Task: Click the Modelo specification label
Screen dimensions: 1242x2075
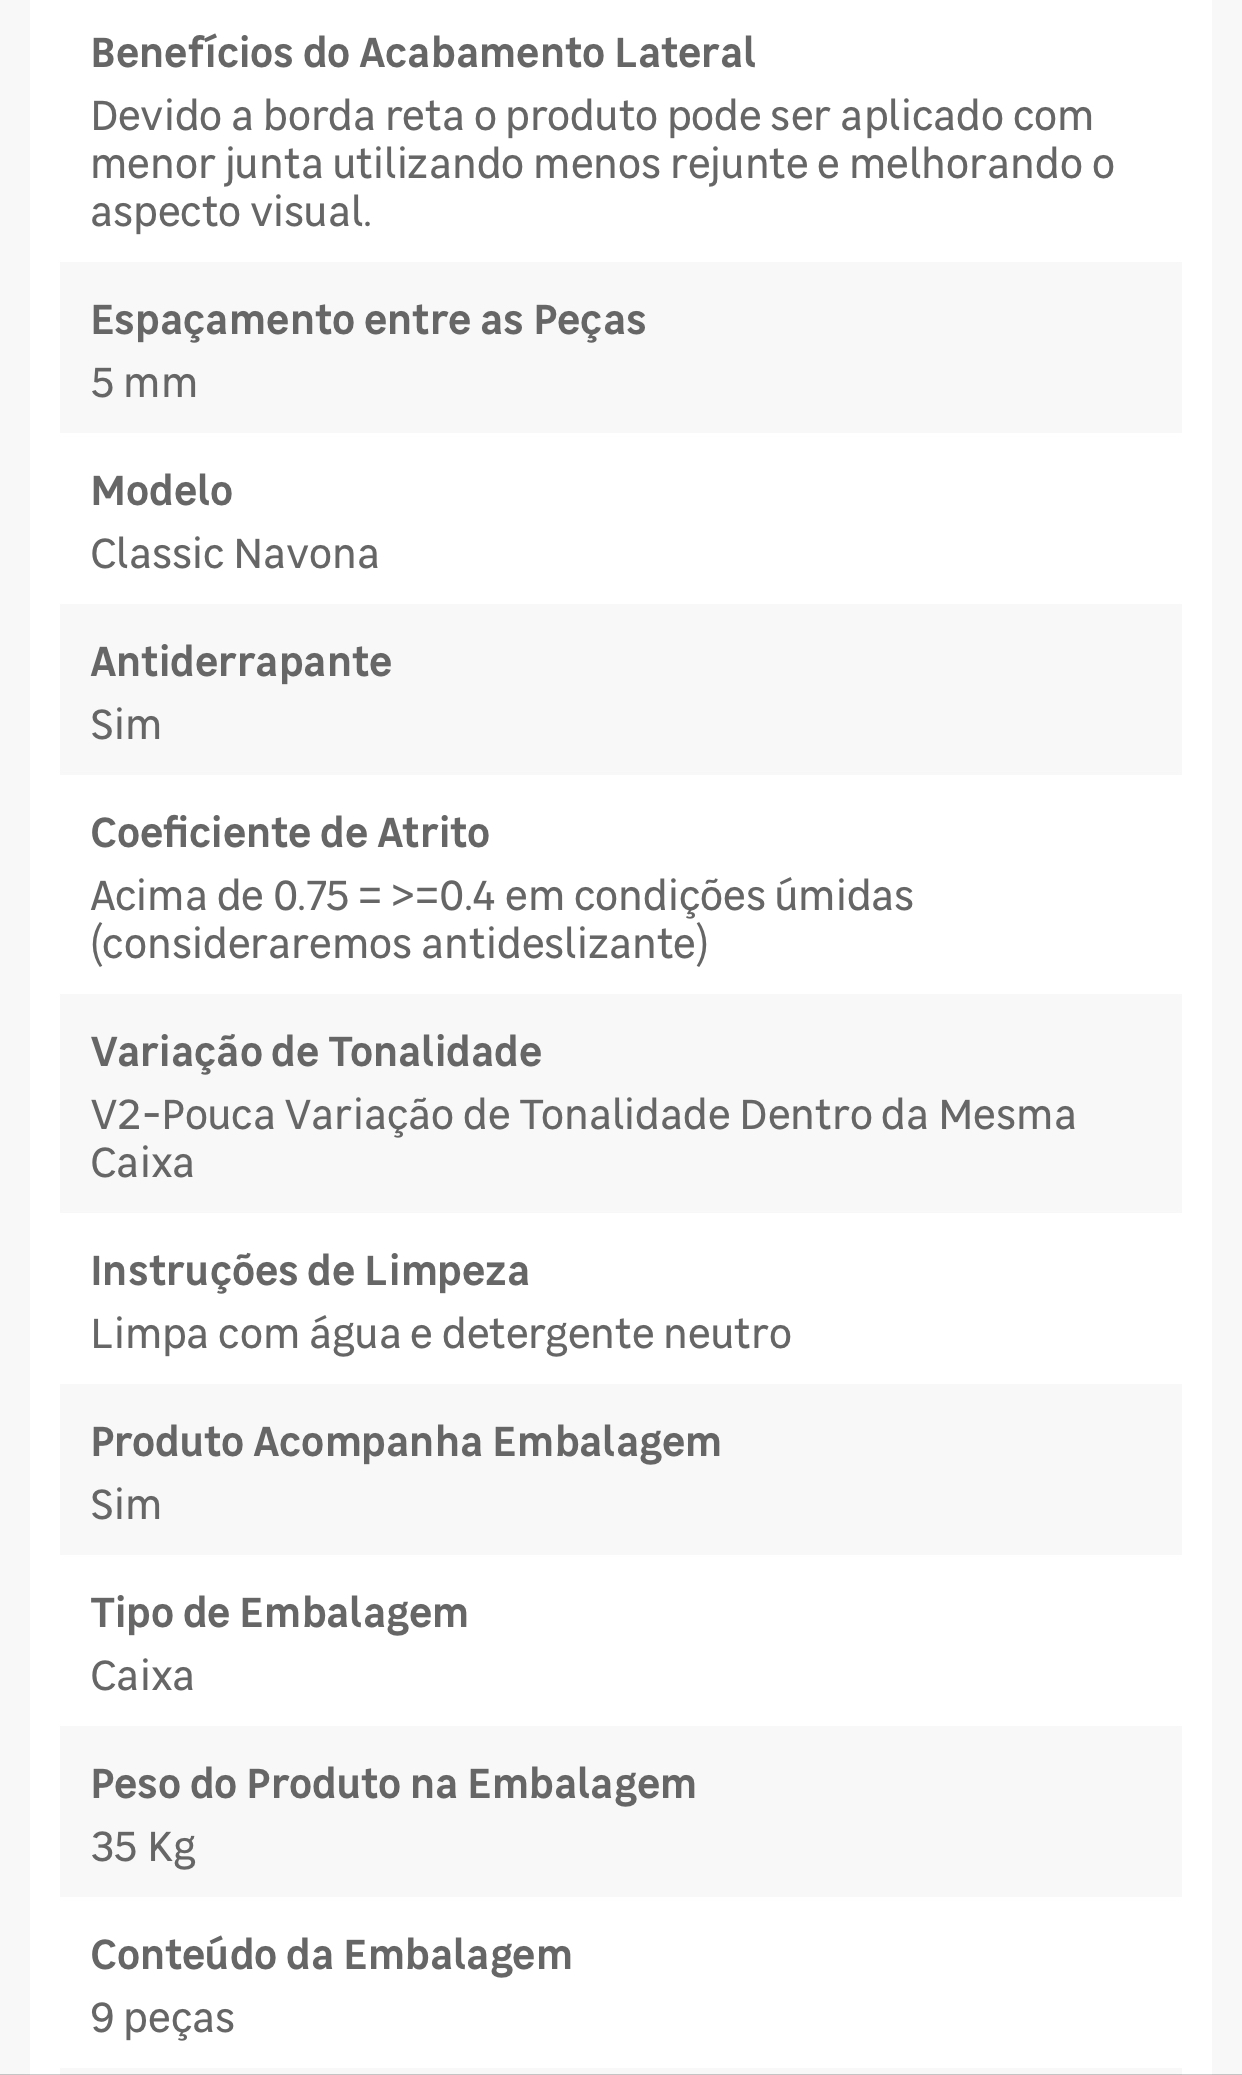Action: [162, 491]
